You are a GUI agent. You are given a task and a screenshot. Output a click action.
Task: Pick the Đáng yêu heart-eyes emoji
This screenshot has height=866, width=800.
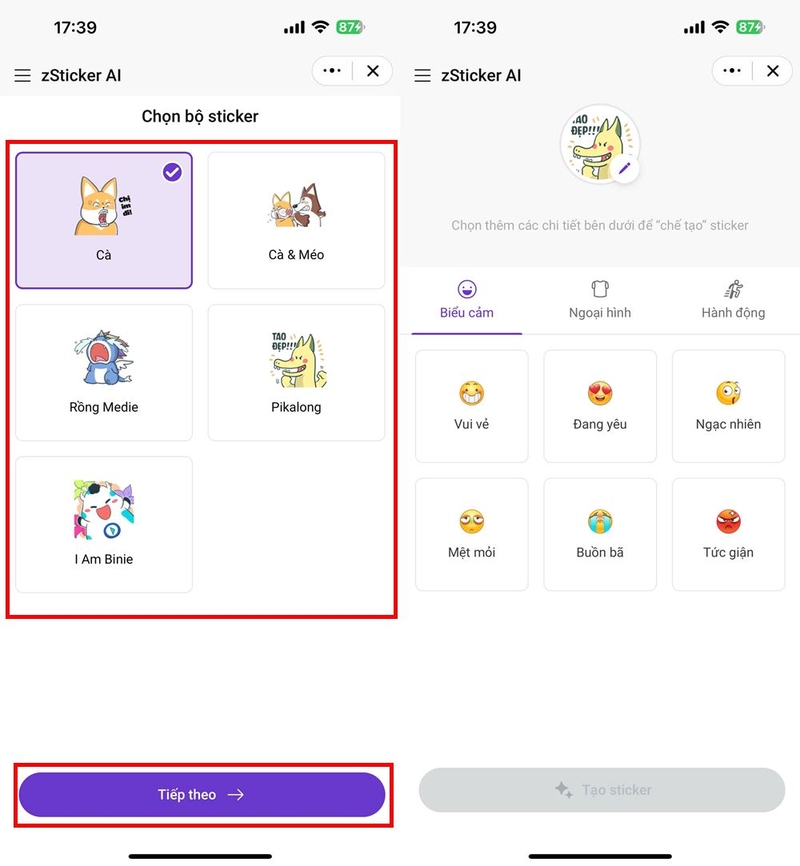600,393
